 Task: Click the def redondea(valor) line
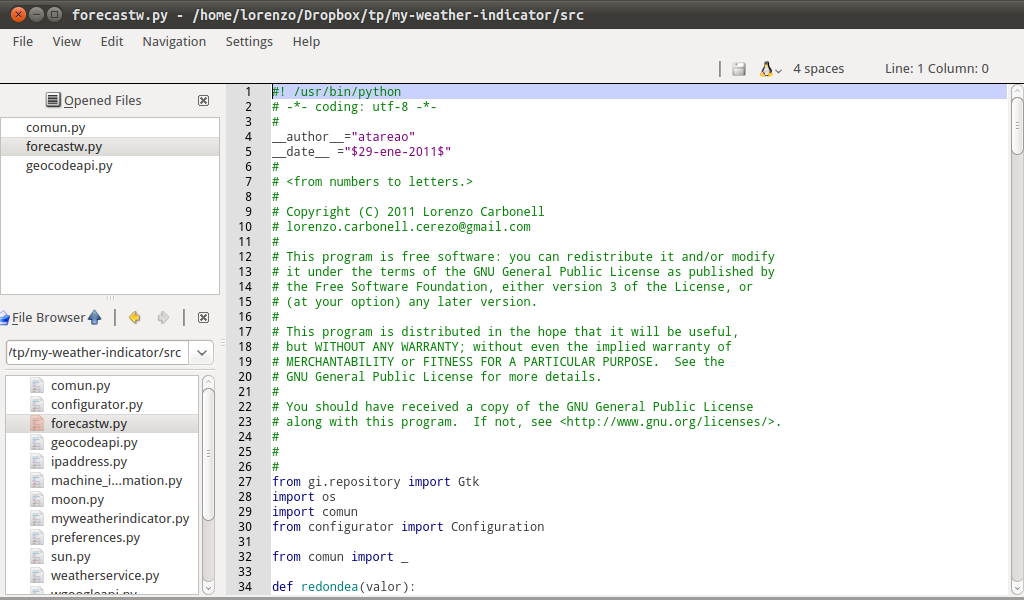click(344, 587)
